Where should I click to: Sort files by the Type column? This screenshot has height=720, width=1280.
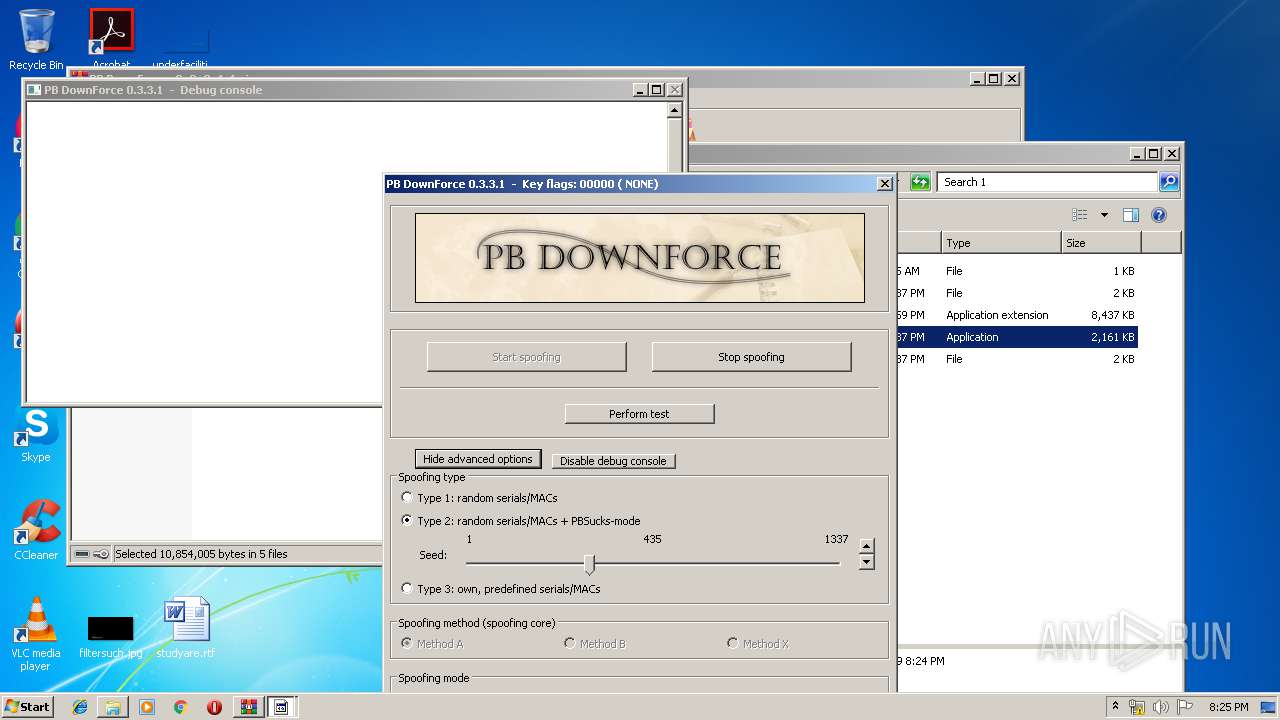1001,243
